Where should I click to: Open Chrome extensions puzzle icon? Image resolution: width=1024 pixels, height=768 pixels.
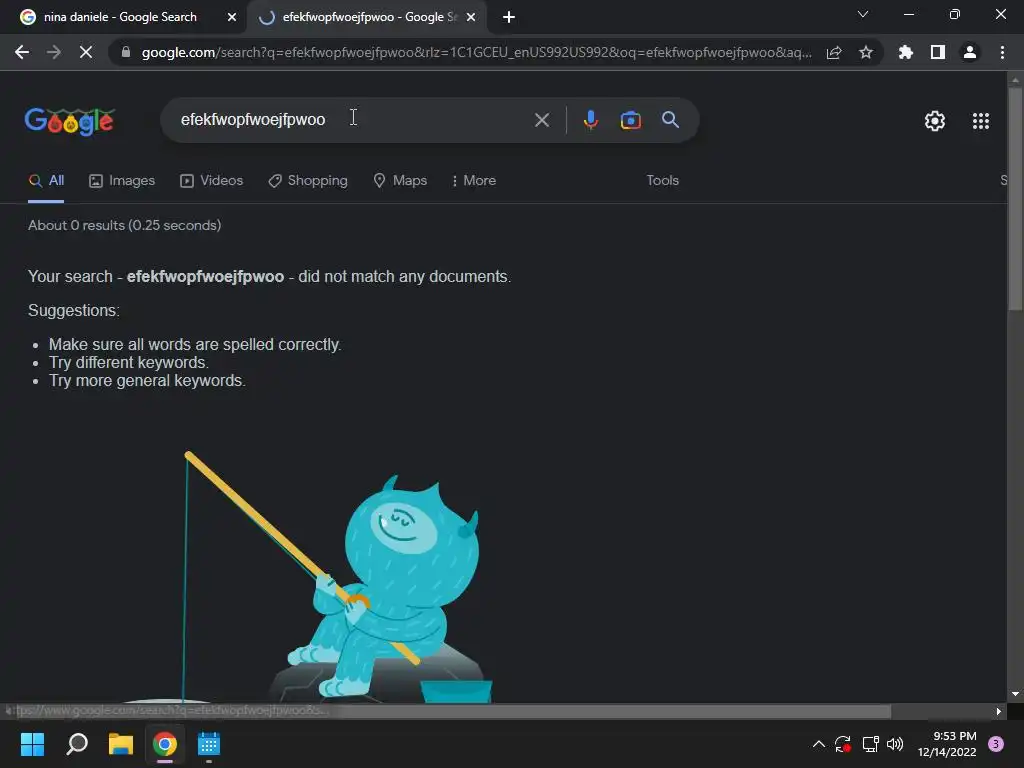point(906,52)
